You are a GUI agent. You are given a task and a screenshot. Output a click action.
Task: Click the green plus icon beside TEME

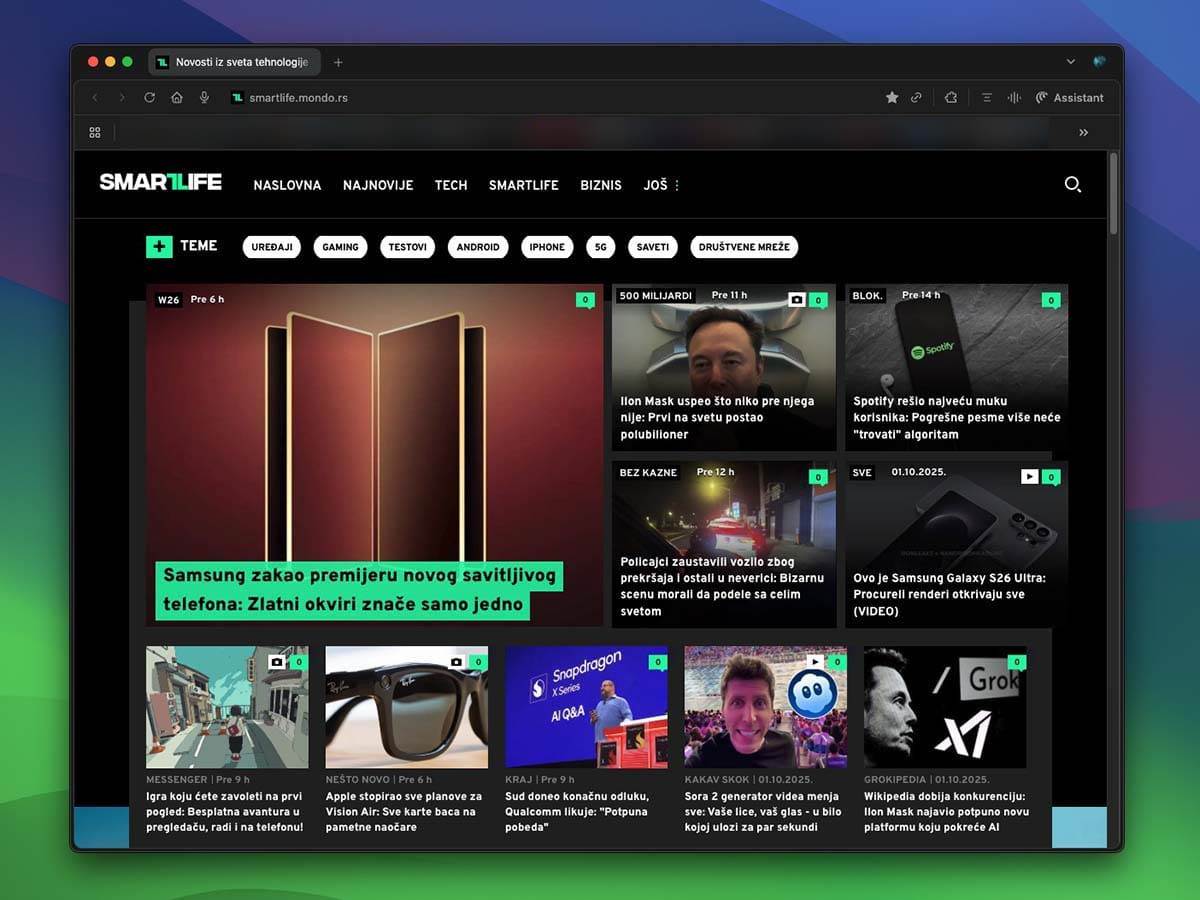(x=159, y=246)
